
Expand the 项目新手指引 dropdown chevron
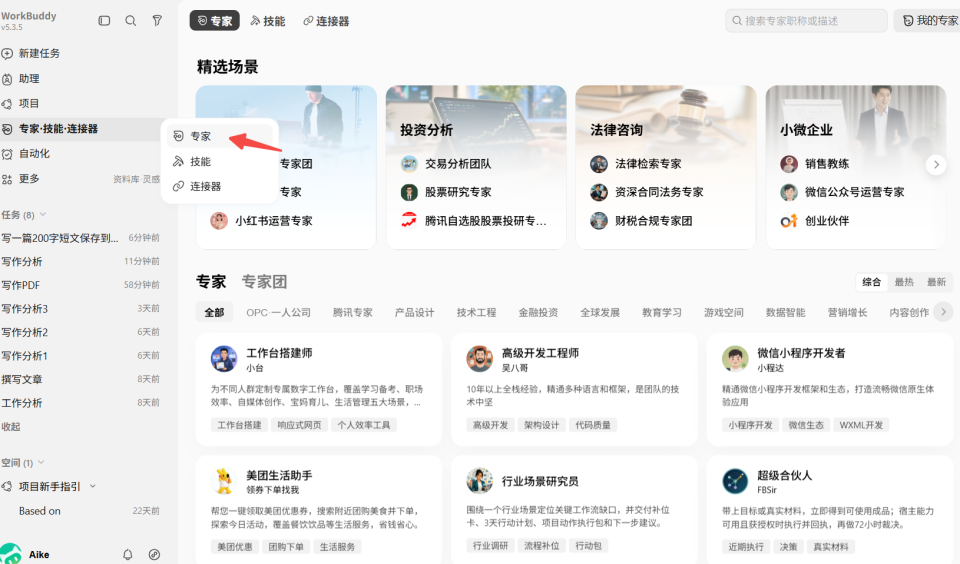[93, 486]
